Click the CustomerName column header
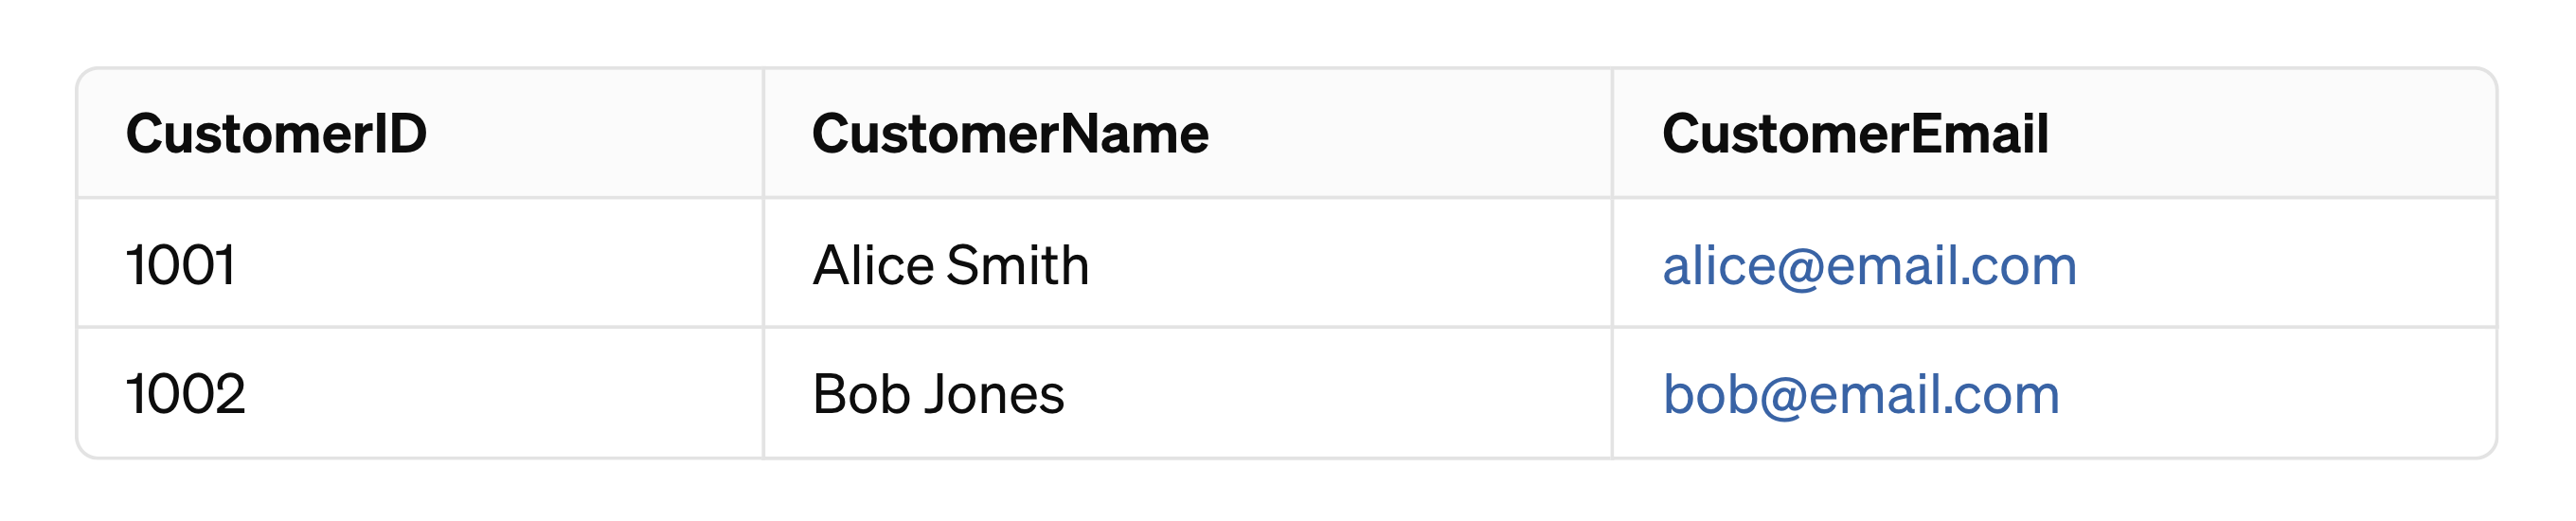2576x521 pixels. pos(1009,134)
